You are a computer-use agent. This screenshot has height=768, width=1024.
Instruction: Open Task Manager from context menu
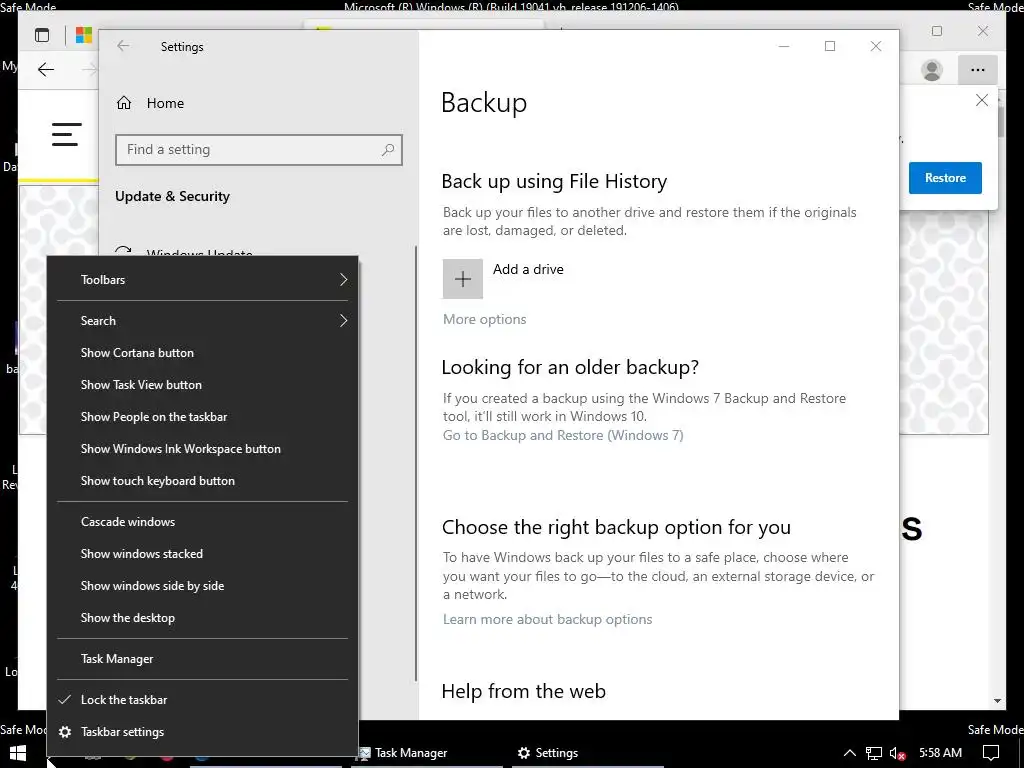202,659
